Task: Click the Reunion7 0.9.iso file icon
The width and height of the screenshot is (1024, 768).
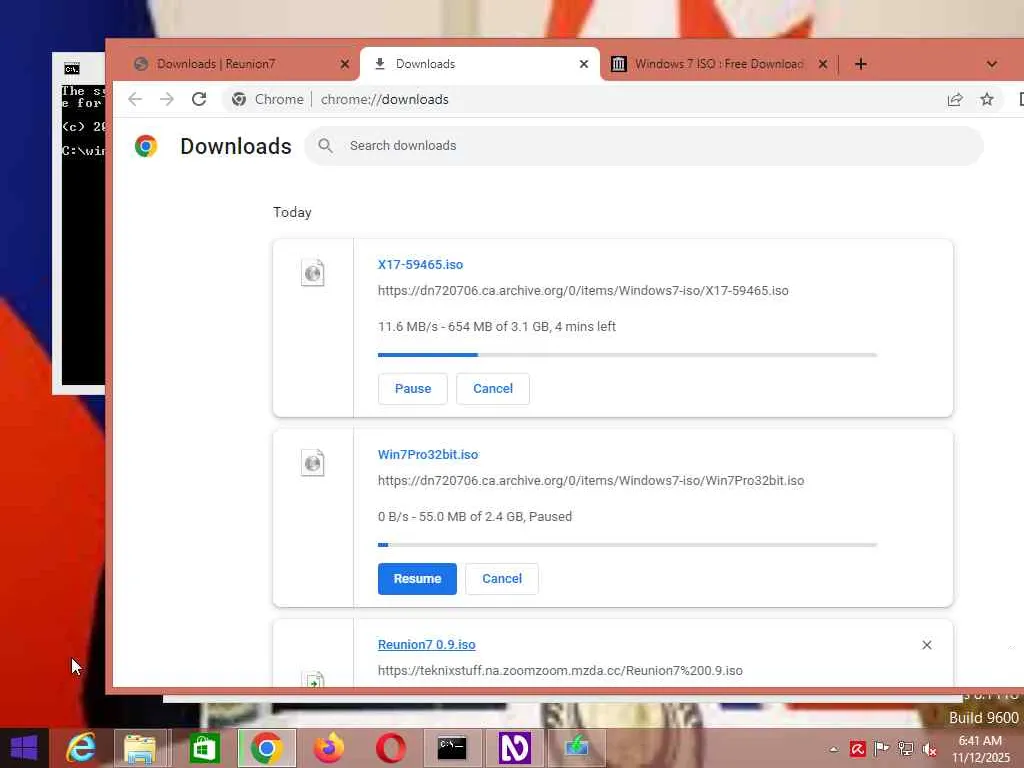Action: [313, 680]
